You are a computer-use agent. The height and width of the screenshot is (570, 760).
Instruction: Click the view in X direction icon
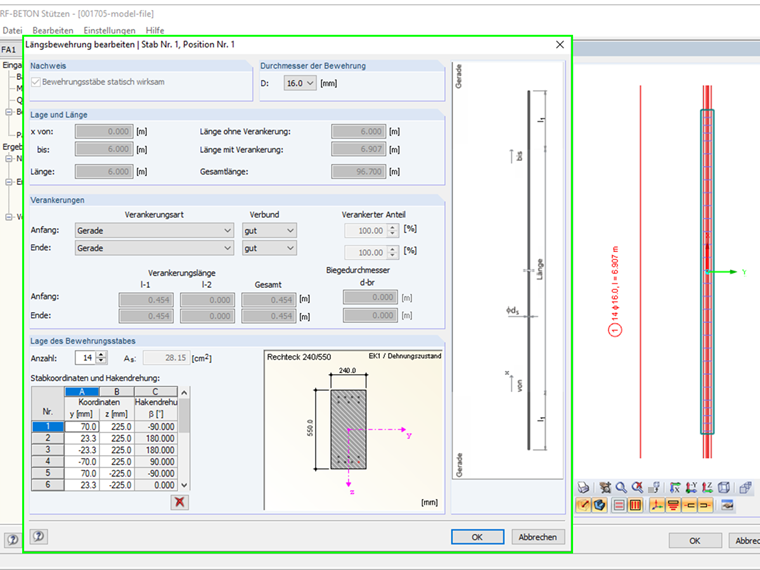pyautogui.click(x=675, y=488)
